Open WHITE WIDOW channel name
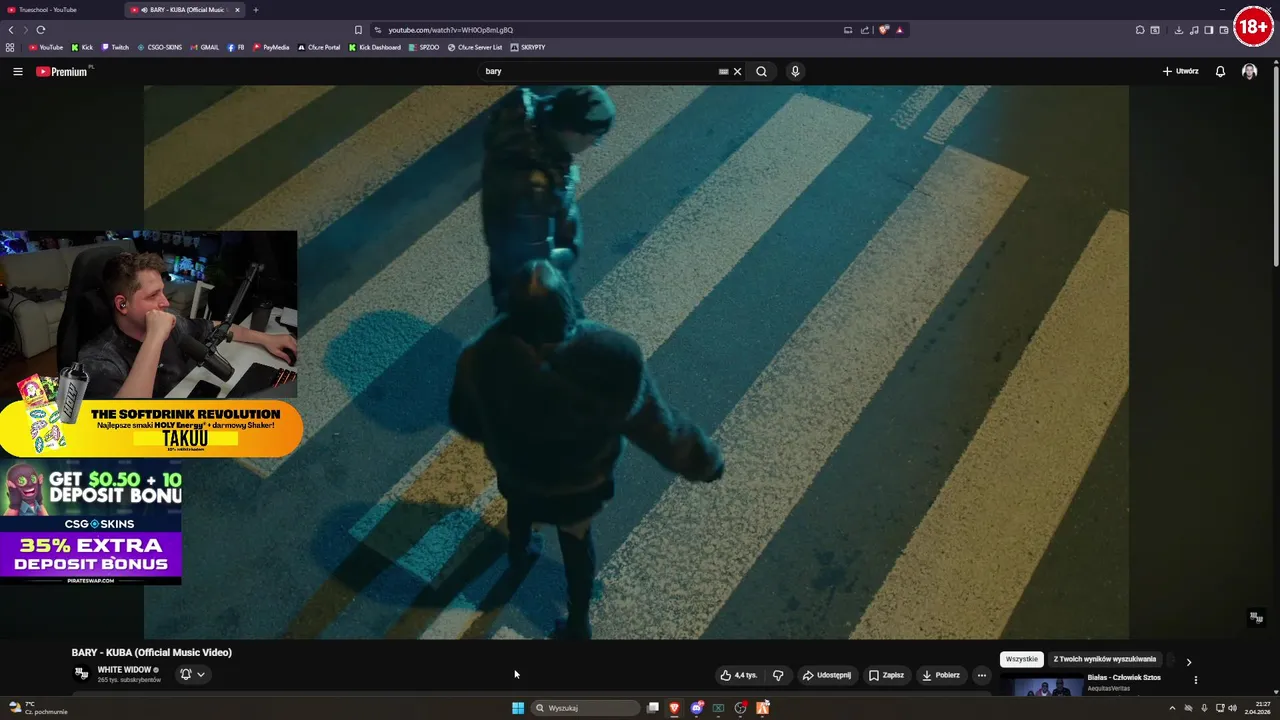This screenshot has width=1280, height=720. click(x=124, y=670)
